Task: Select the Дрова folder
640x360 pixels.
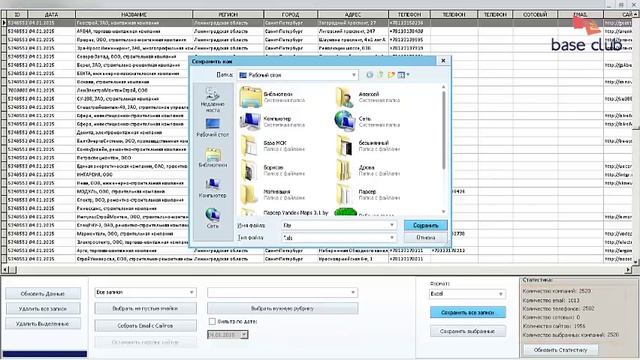Action: point(367,170)
